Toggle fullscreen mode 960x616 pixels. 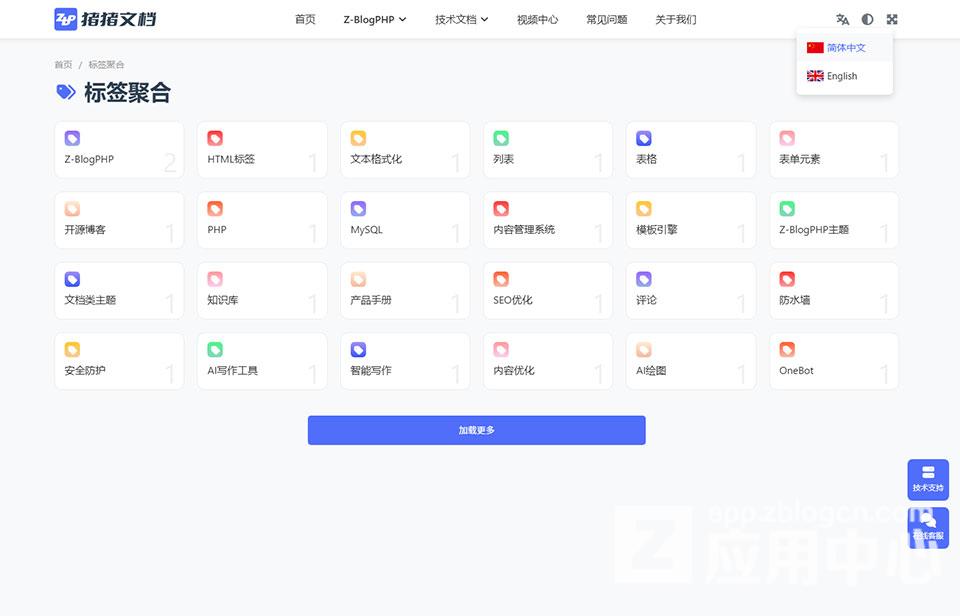[x=891, y=18]
